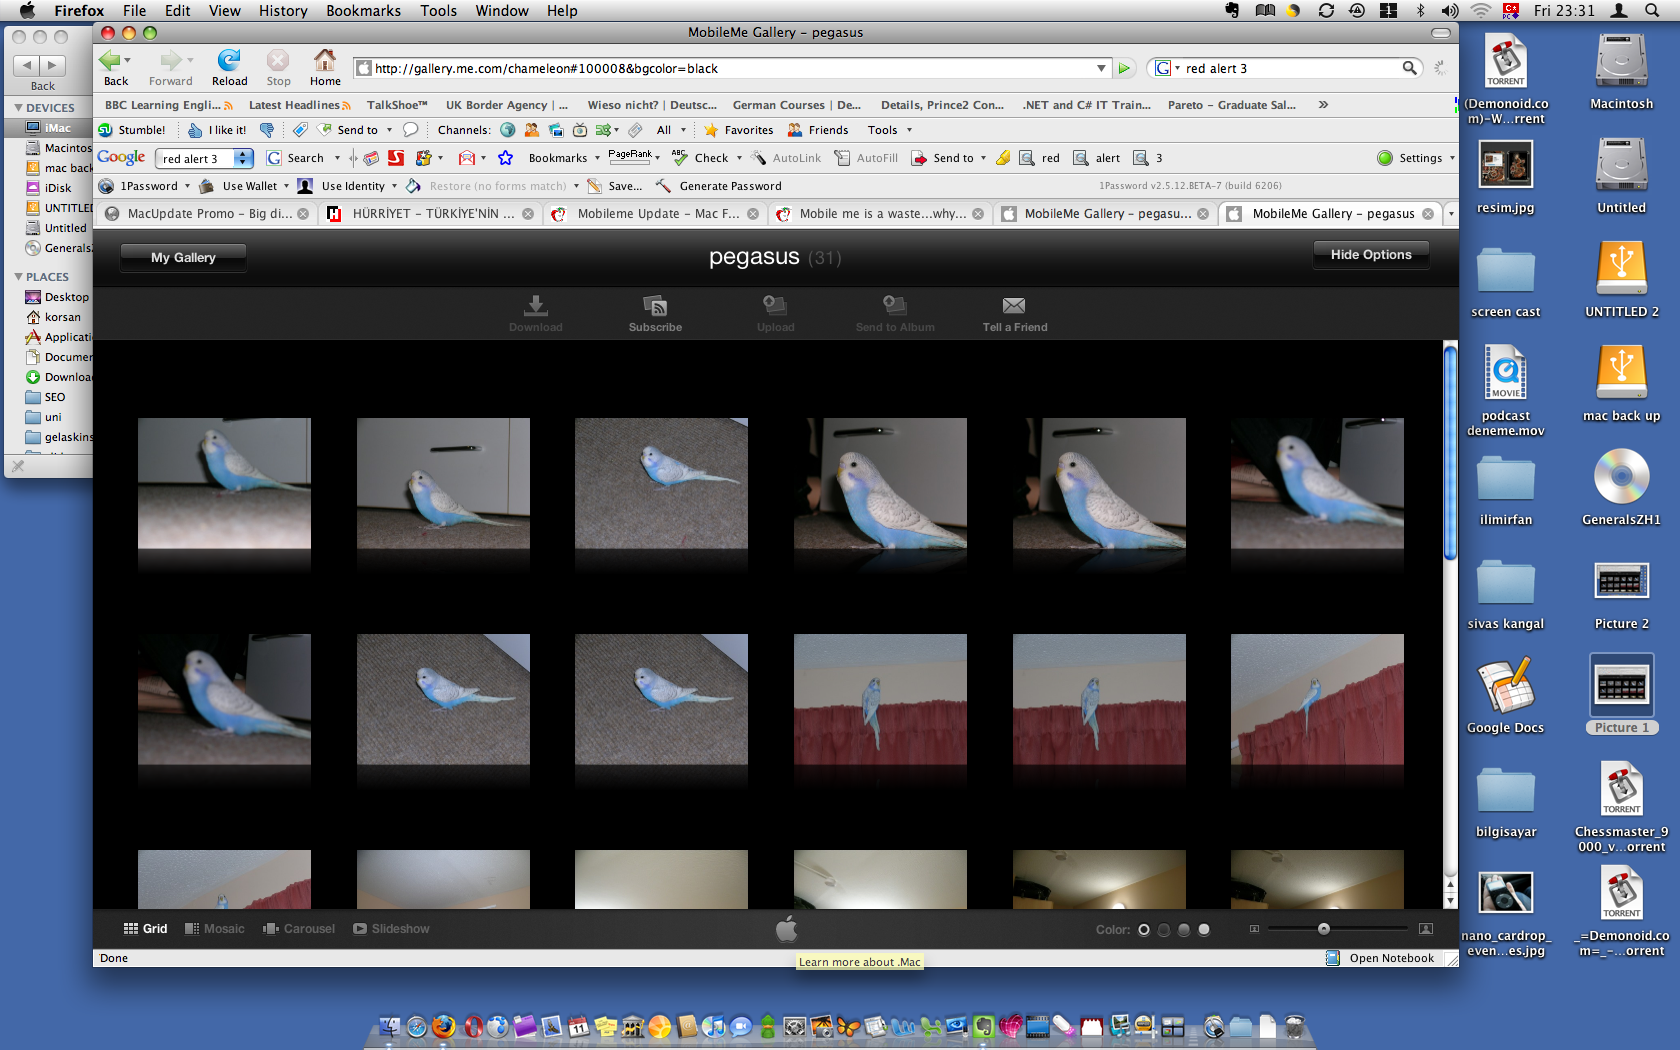Image resolution: width=1680 pixels, height=1050 pixels.
Task: Click the large thumbnail size icon by the slider
Action: (1426, 929)
